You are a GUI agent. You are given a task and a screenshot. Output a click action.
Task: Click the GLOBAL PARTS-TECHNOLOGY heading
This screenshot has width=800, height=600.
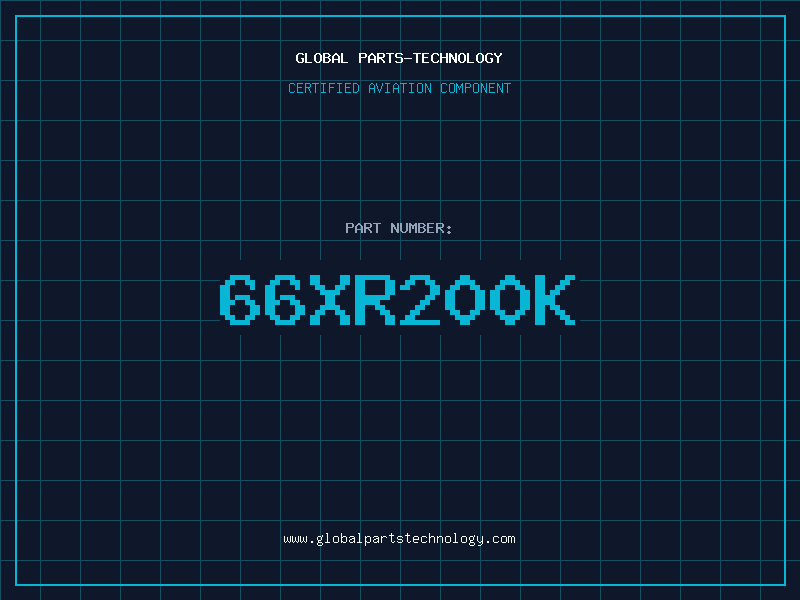click(x=399, y=58)
